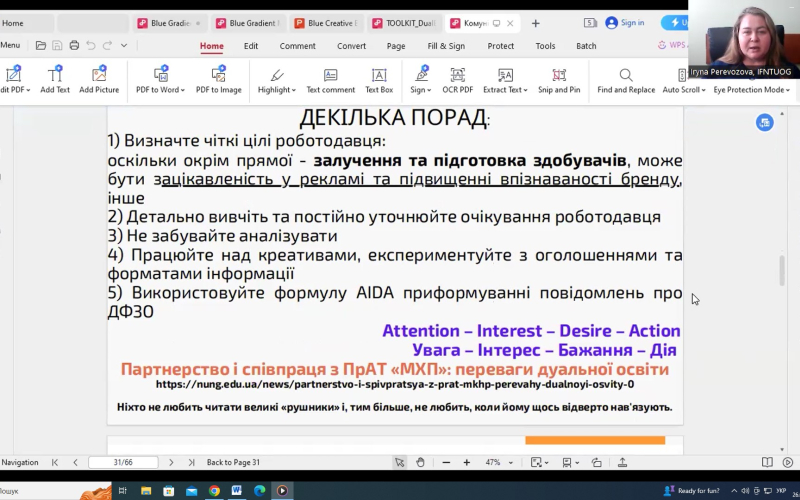The height and width of the screenshot is (500, 800).
Task: Open the Batch ribbon tab
Action: click(x=586, y=46)
